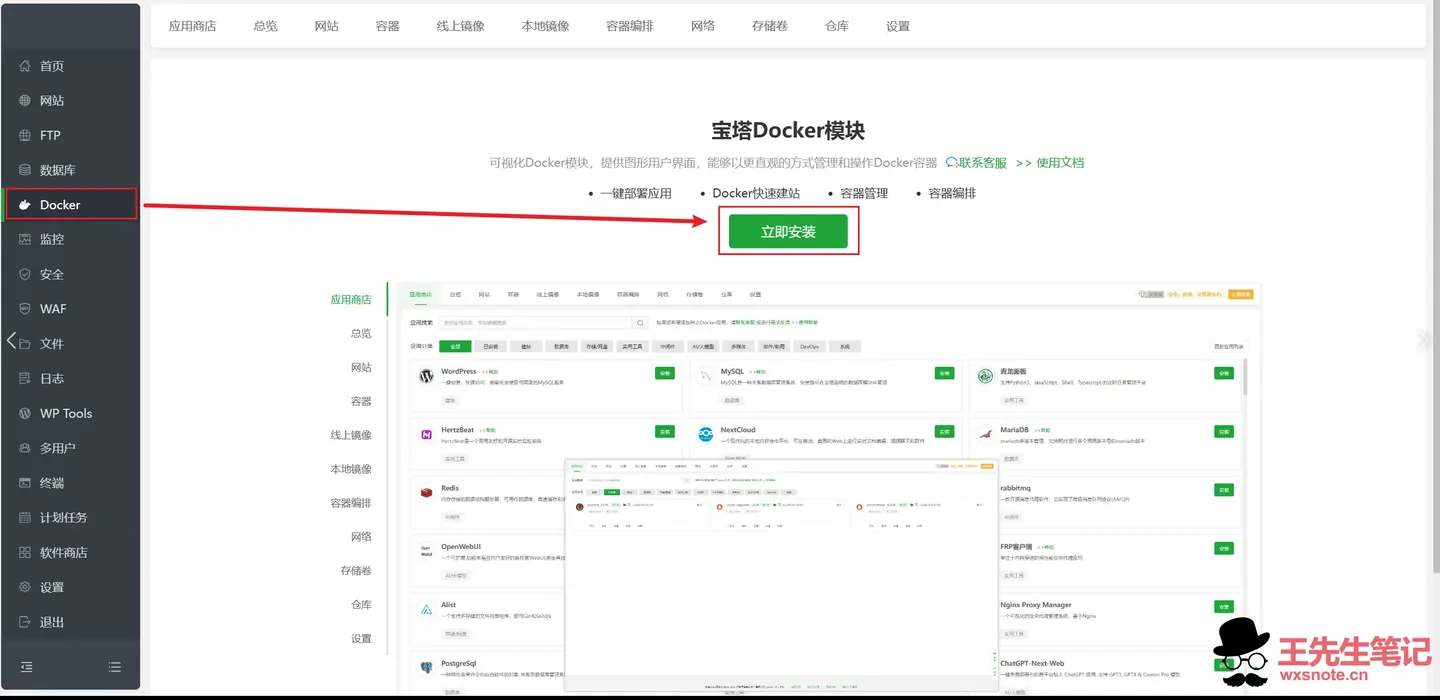Click the 容器管理 feature text
Viewport: 1440px width, 700px height.
click(864, 193)
